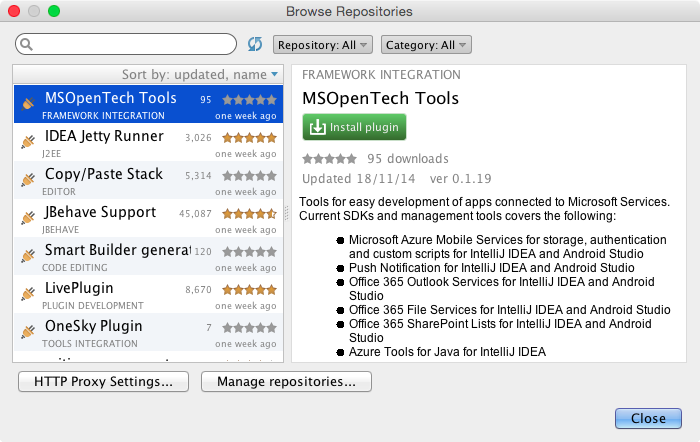Click the search magnifier icon
Viewport: 700px width, 442px height.
point(26,44)
